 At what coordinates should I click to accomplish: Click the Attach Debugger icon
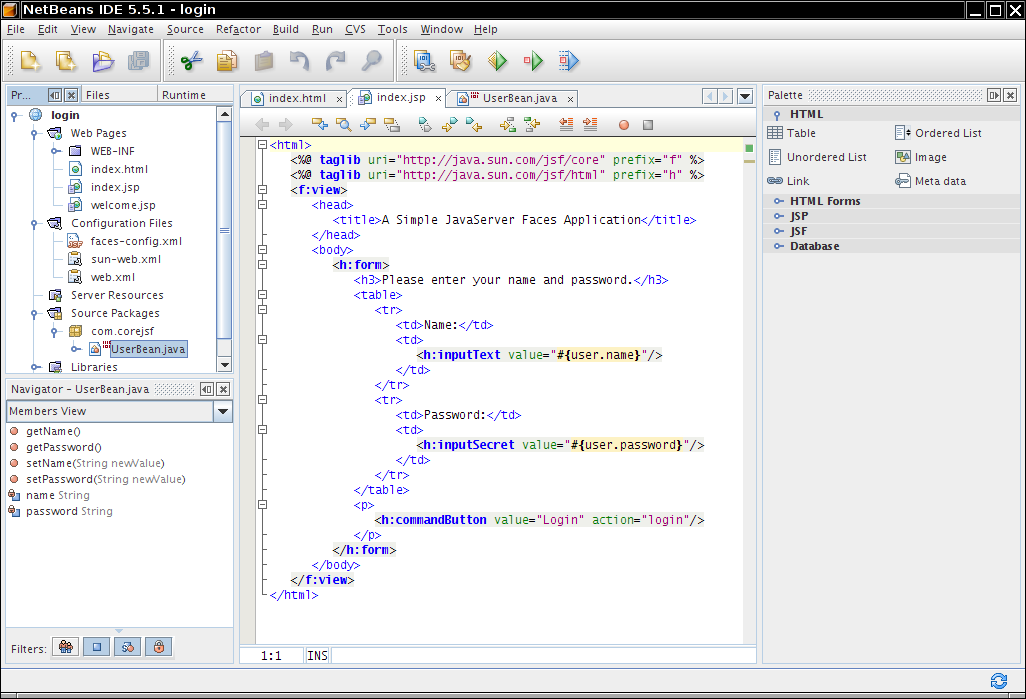tap(569, 61)
